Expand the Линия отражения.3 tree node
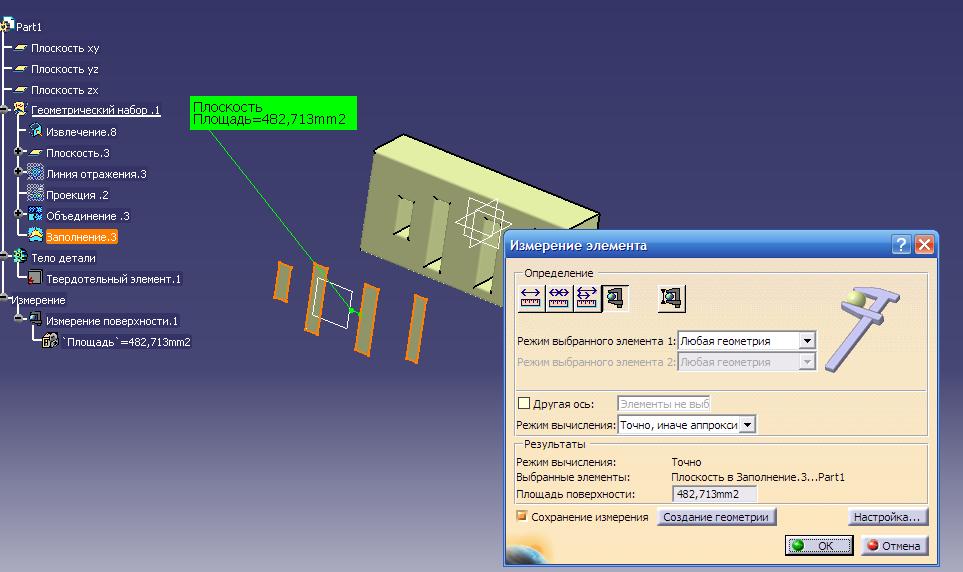963x572 pixels. 19,172
